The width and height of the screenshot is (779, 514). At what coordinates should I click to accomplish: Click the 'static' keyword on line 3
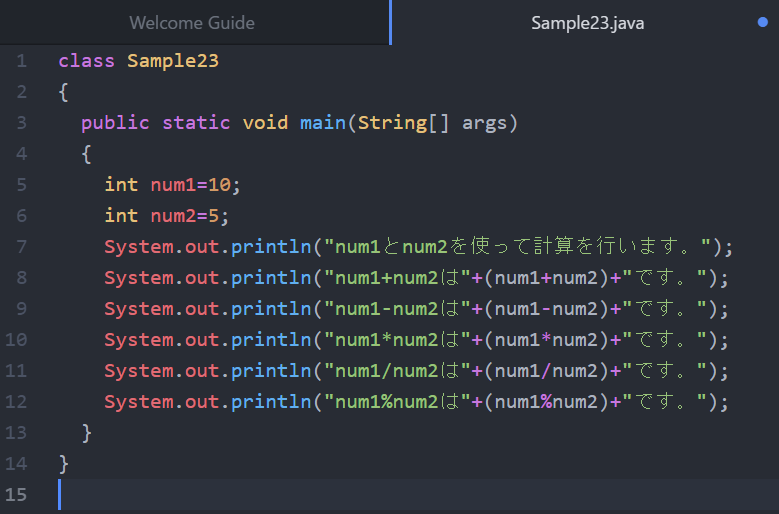point(196,123)
